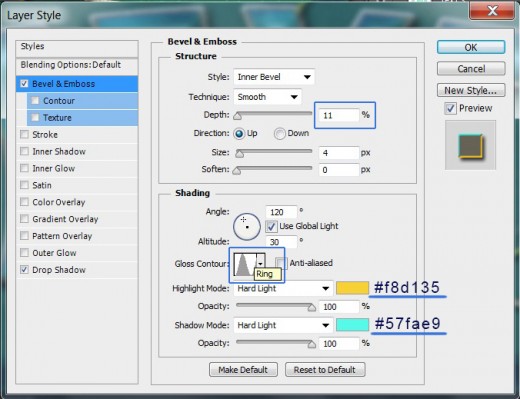Open the Color Overlay settings label
The height and width of the screenshot is (399, 520).
tap(59, 202)
